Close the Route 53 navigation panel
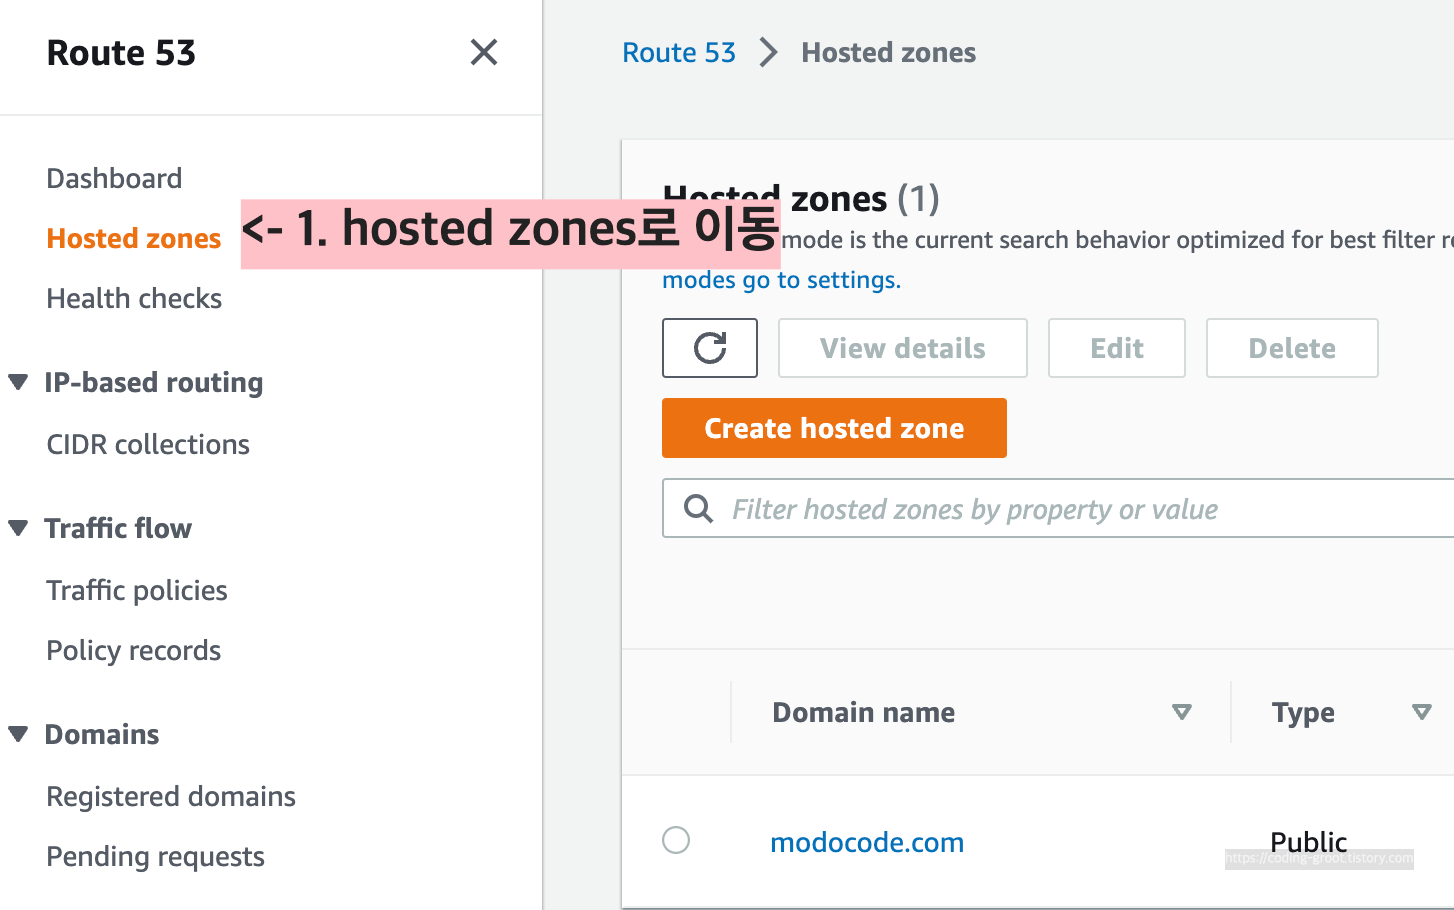The width and height of the screenshot is (1454, 910). tap(484, 52)
